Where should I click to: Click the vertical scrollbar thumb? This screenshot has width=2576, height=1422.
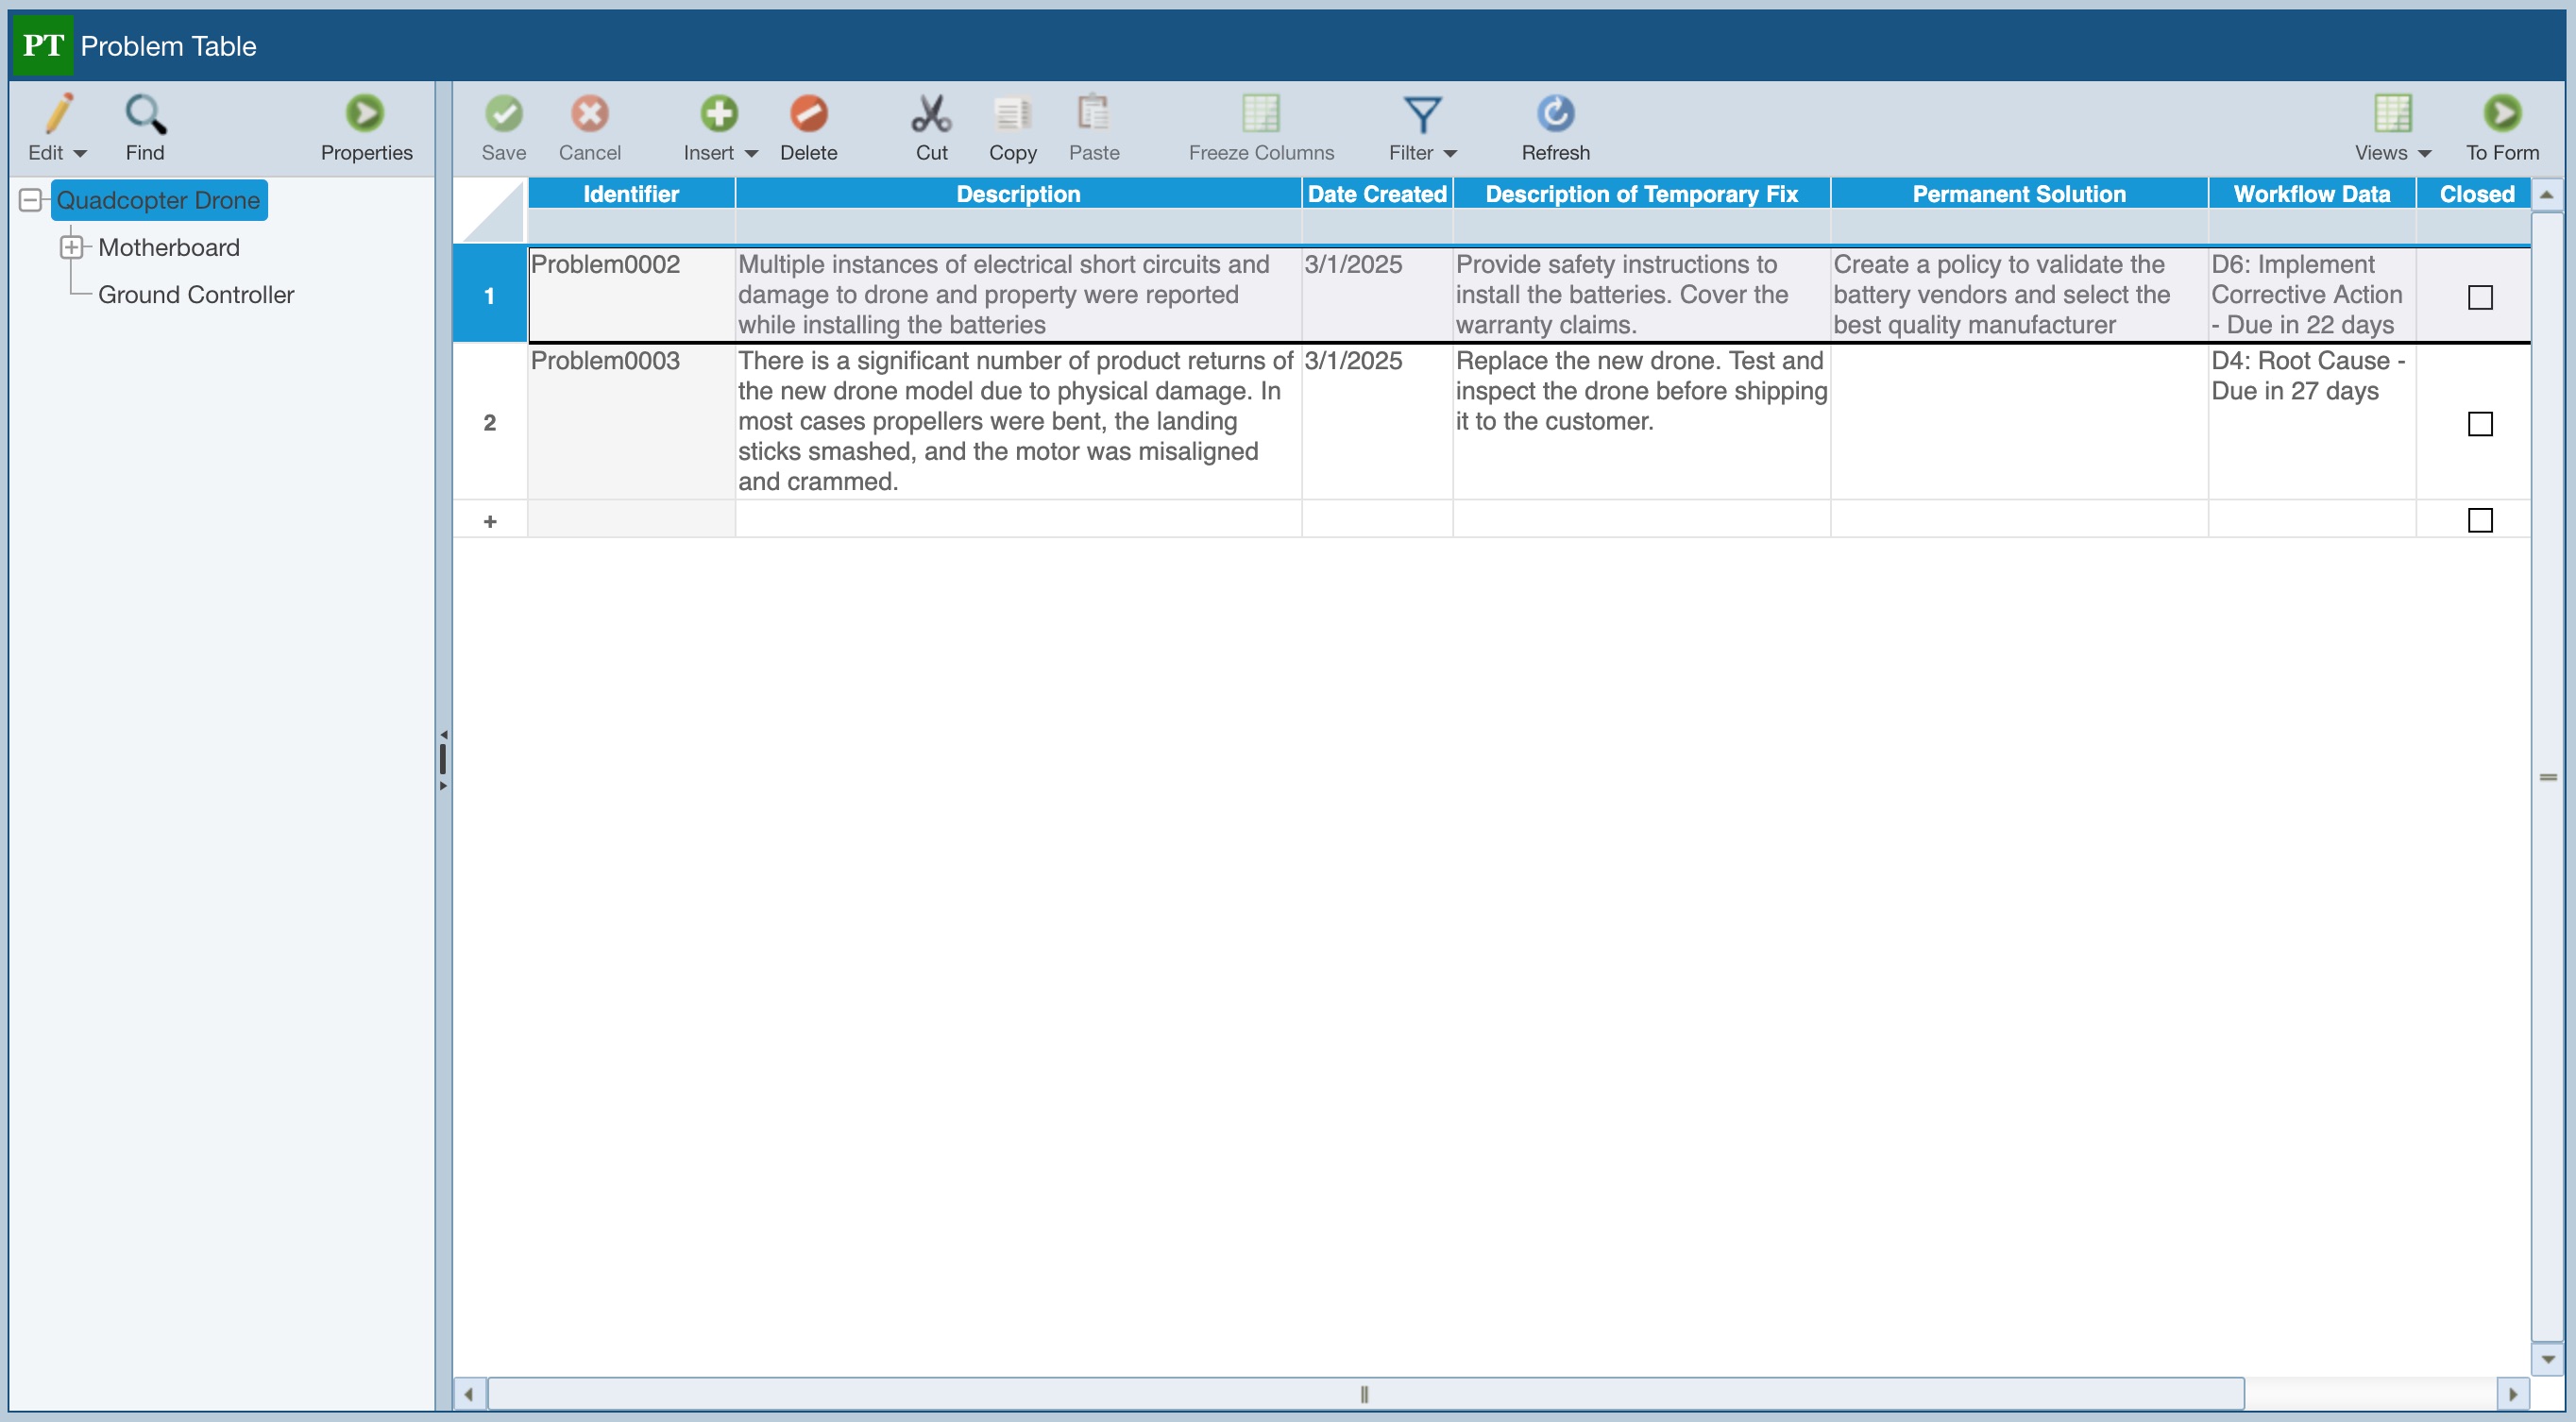tap(2547, 777)
